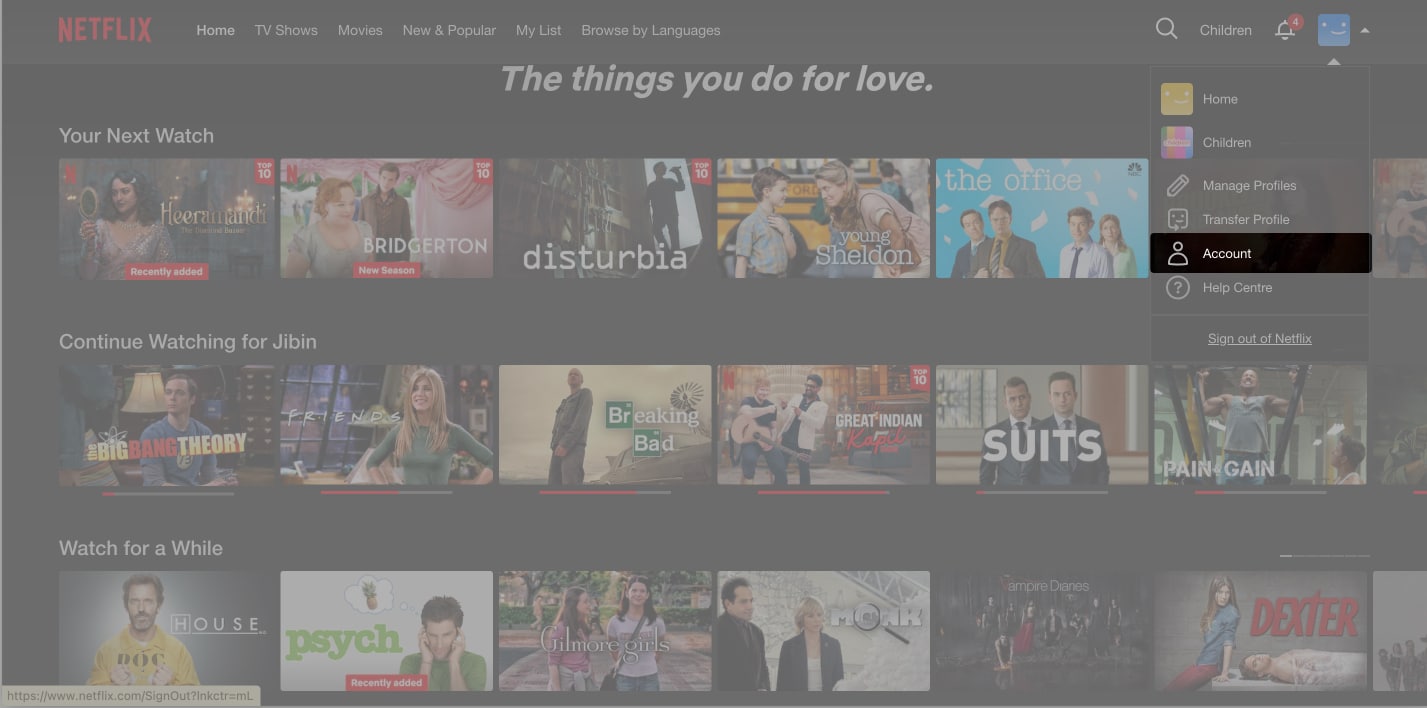Select the yellow Home profile avatar
Image resolution: width=1427 pixels, height=708 pixels.
[x=1177, y=99]
